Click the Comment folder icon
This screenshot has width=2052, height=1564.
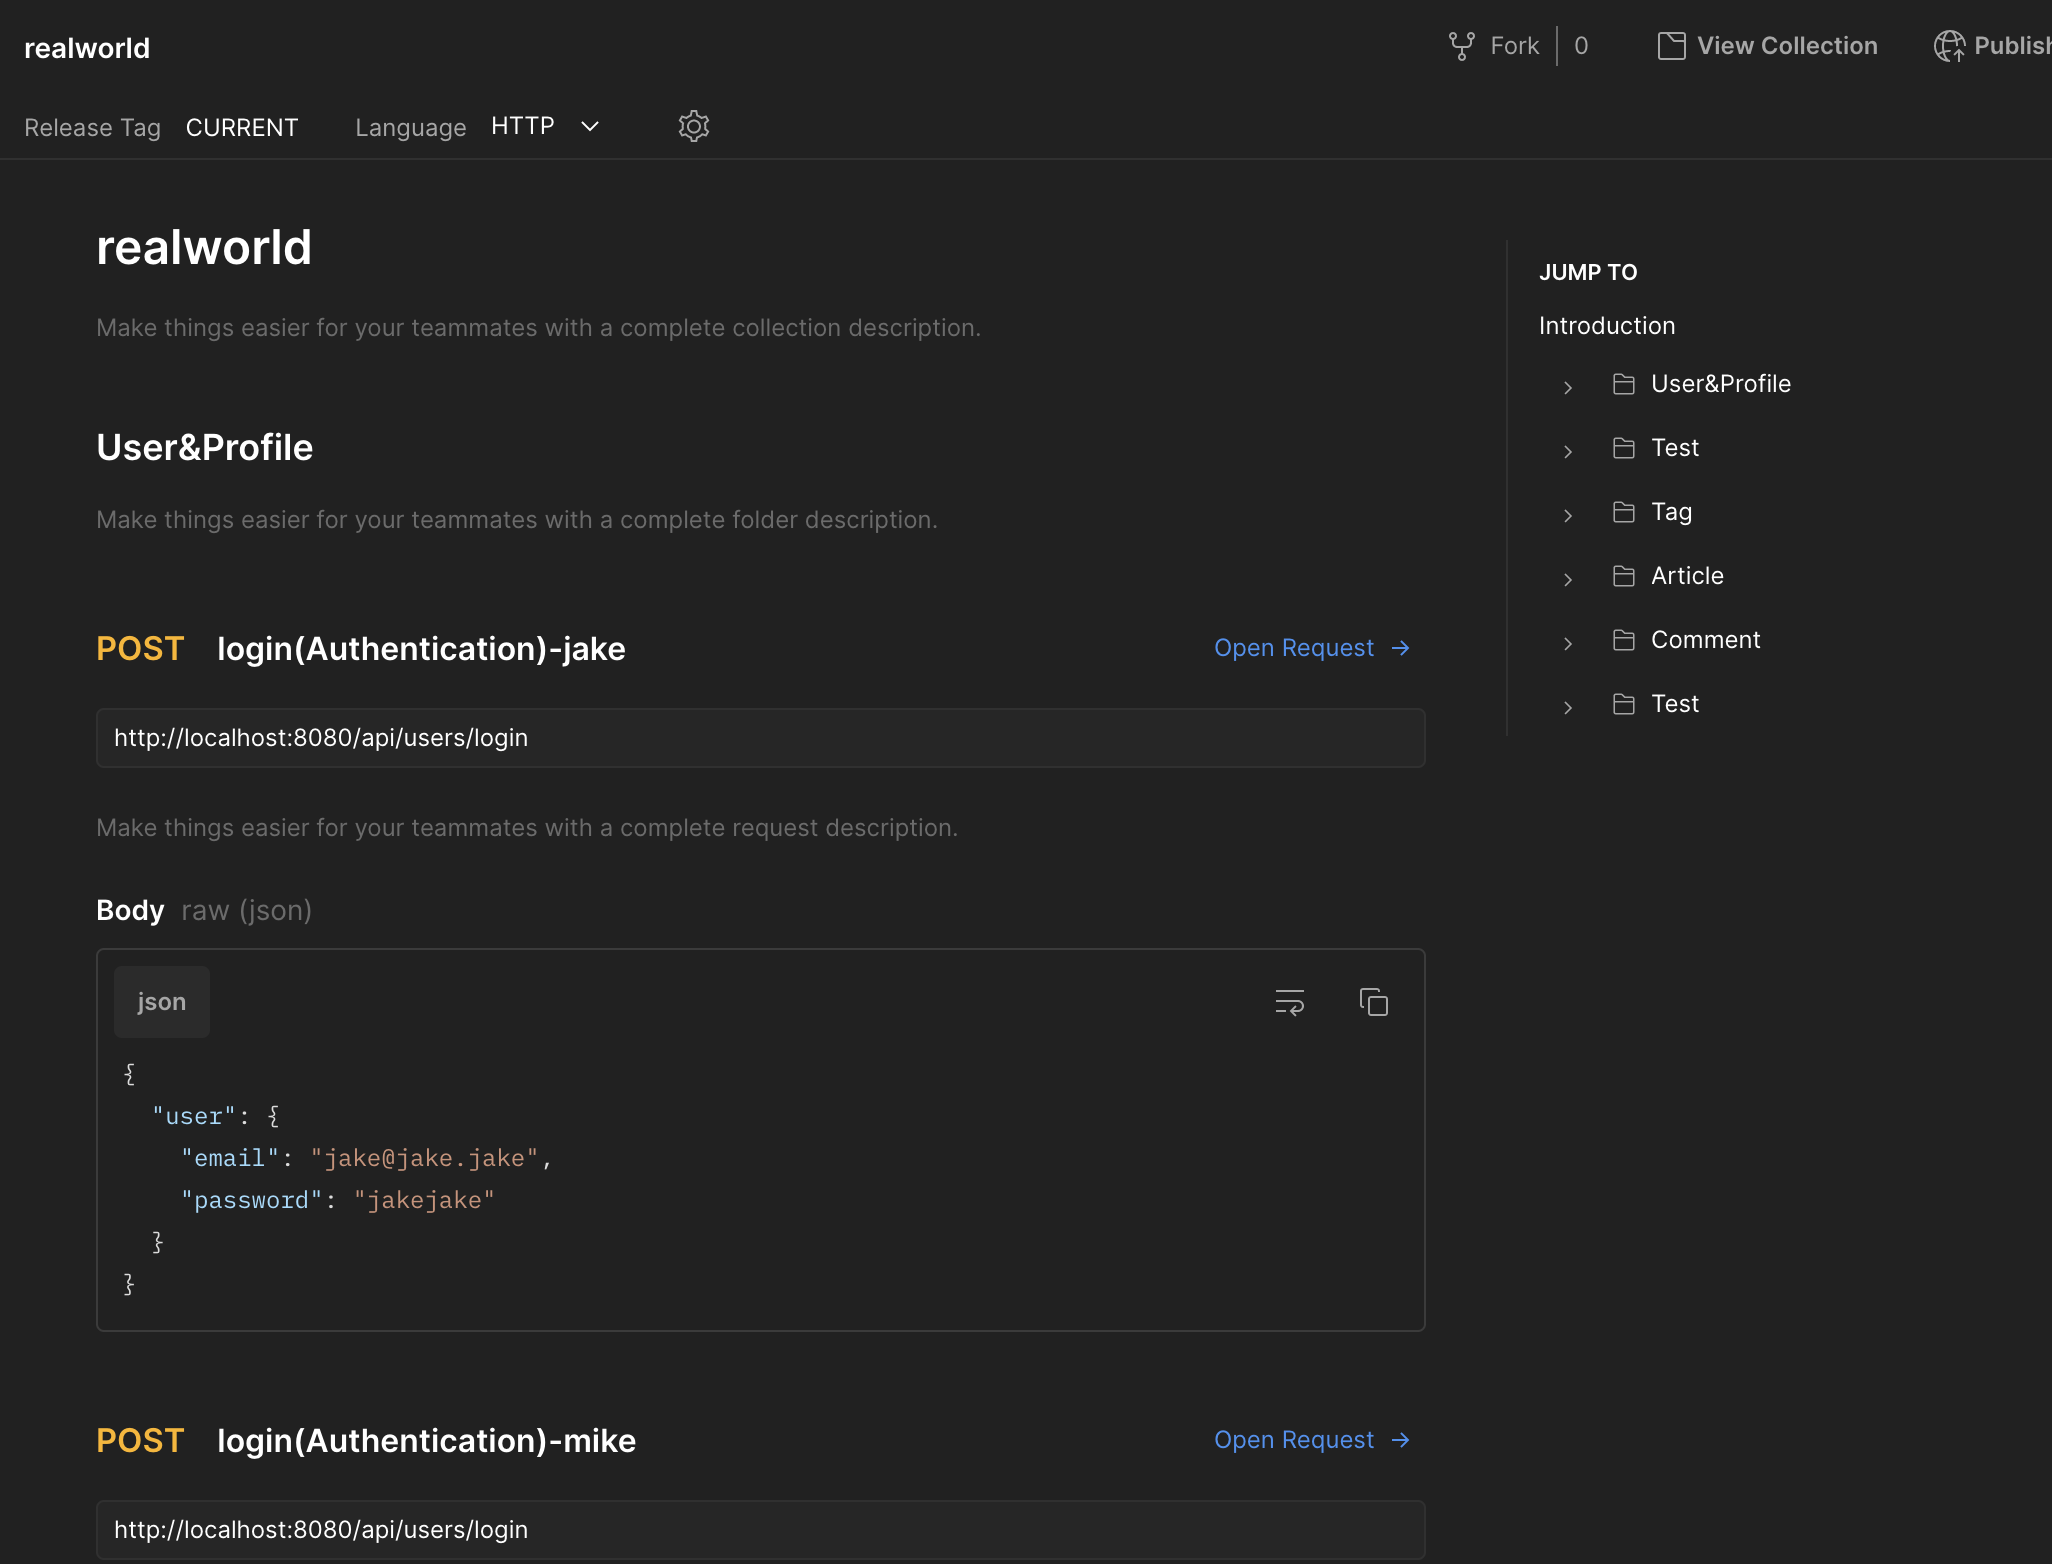point(1624,640)
